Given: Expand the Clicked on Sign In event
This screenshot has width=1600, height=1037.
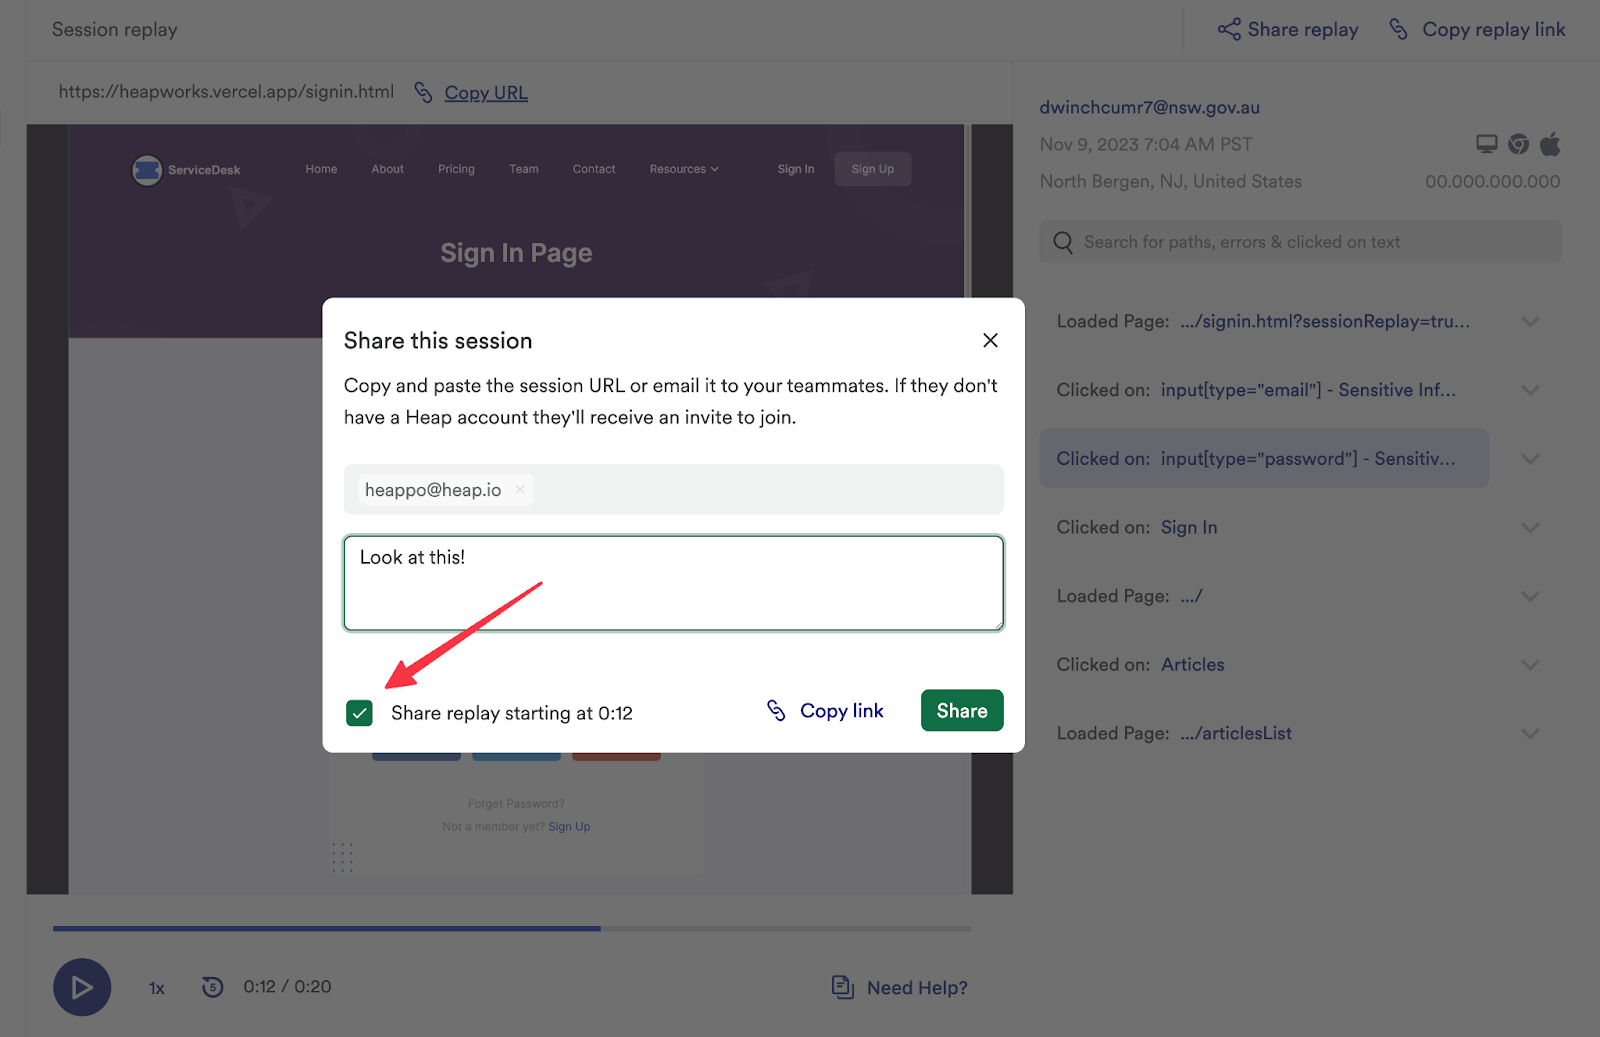Looking at the screenshot, I should point(1530,528).
